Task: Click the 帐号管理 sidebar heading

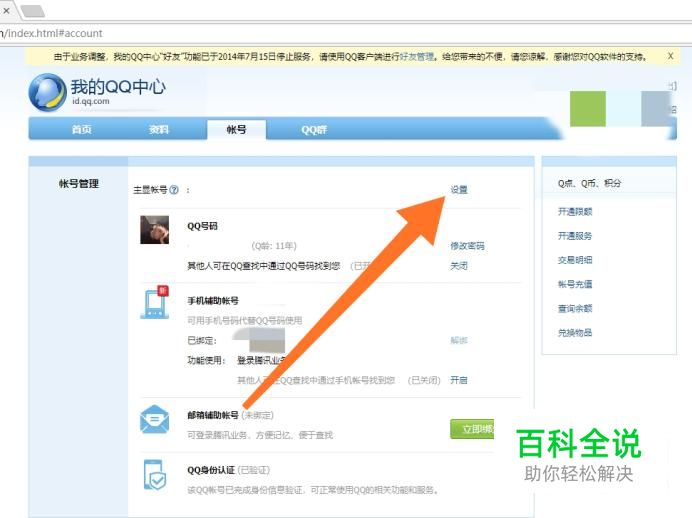Action: tap(79, 184)
